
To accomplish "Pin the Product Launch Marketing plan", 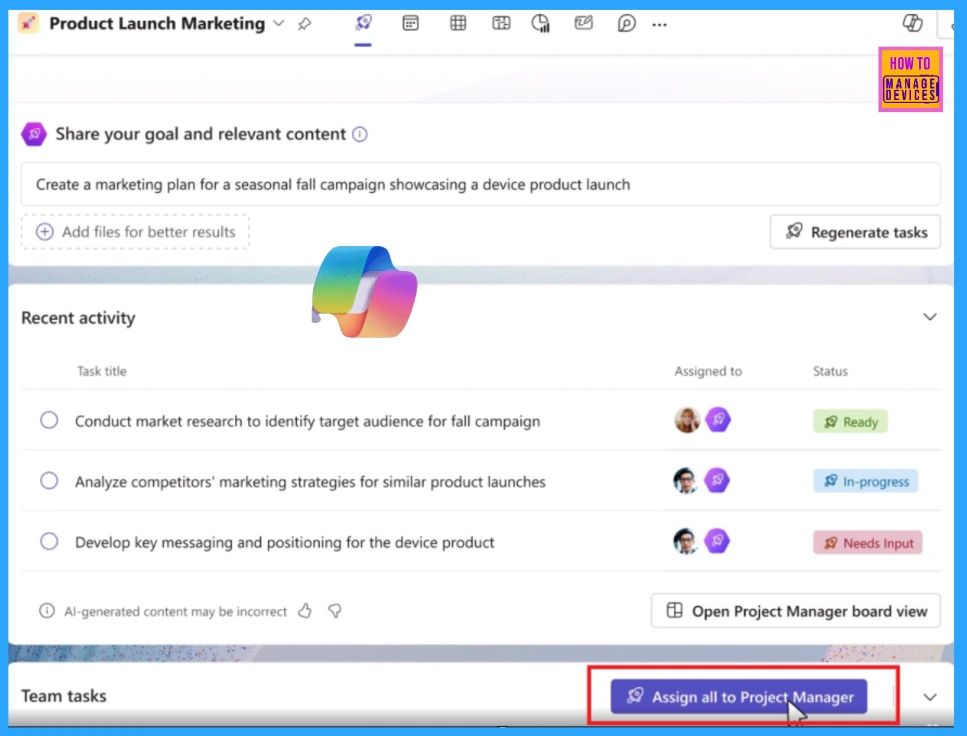I will coord(305,24).
